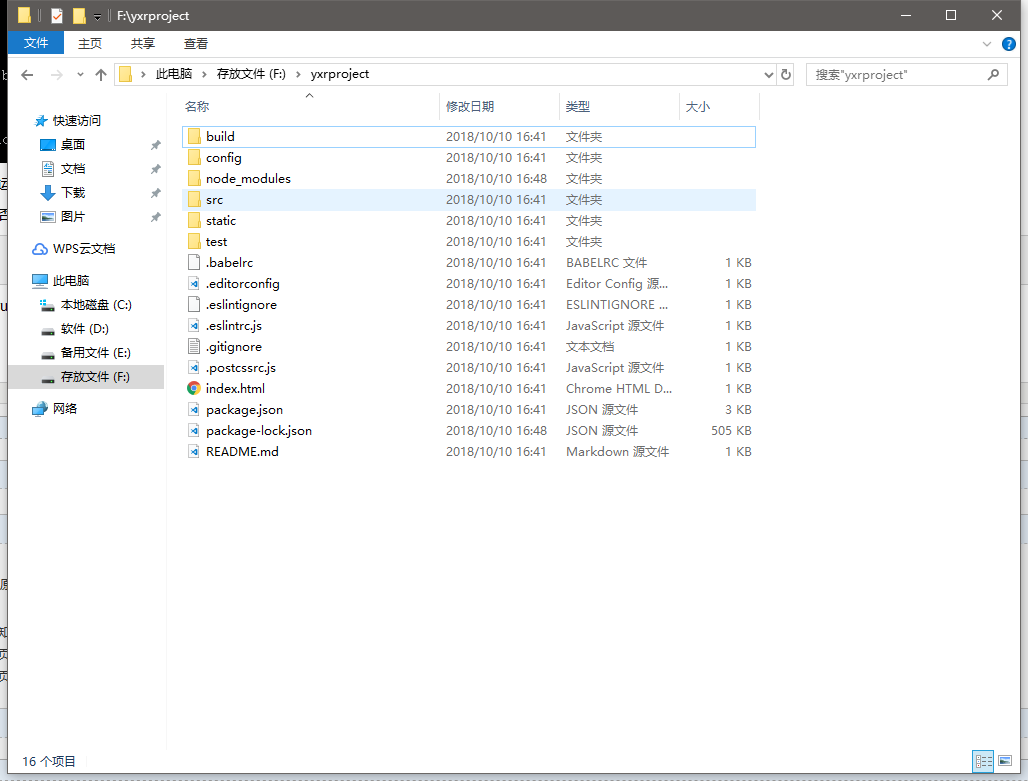Select WPS云文档 in navigation pane
Image resolution: width=1028 pixels, height=781 pixels.
84,249
